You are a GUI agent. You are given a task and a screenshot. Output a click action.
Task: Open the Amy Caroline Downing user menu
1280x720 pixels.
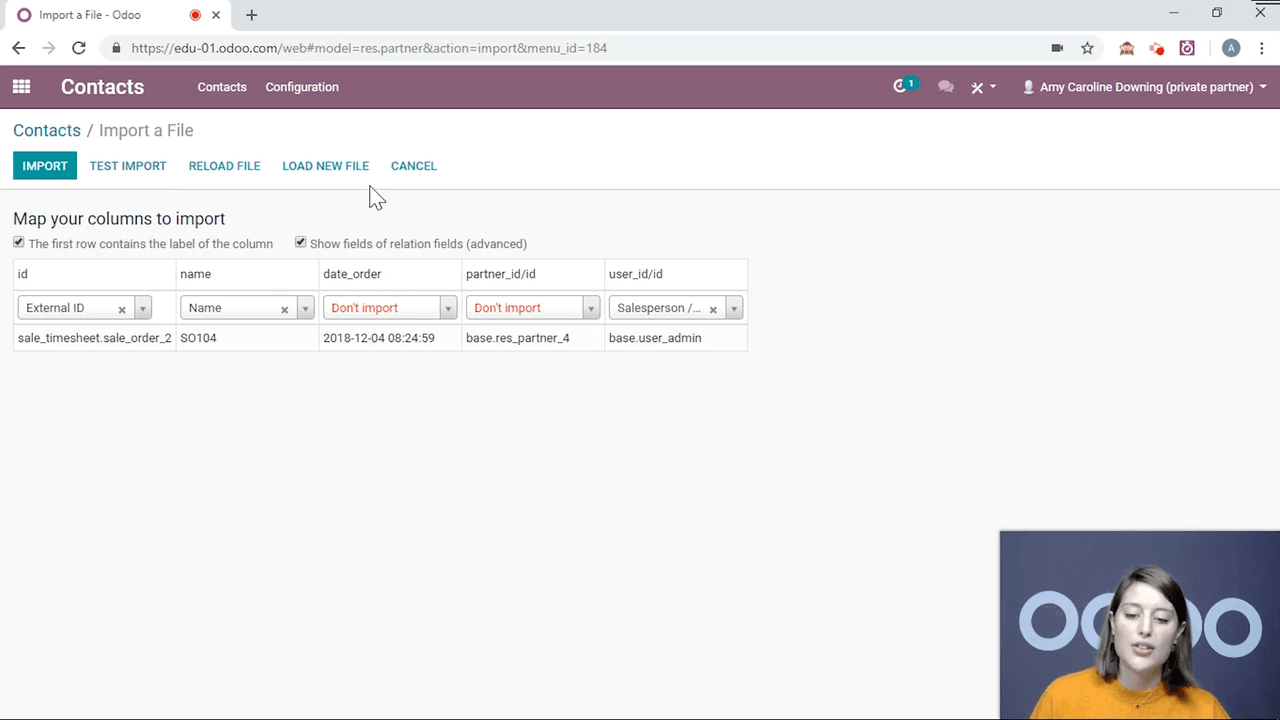coord(1145,87)
